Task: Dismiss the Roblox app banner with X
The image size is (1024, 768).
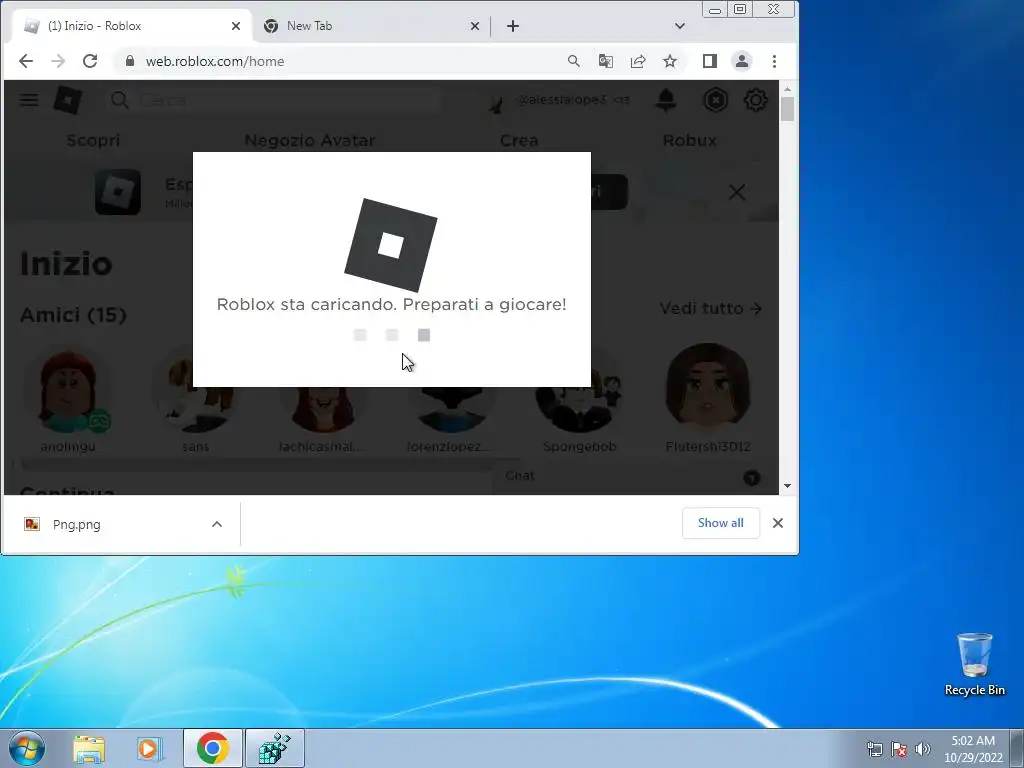Action: point(737,192)
